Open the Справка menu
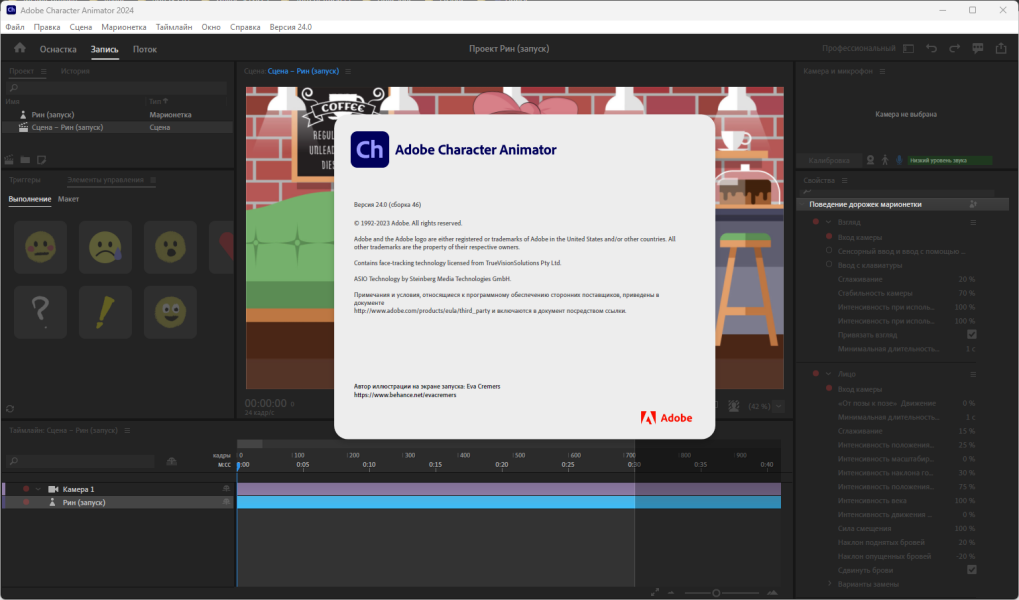The image size is (1019, 600). click(x=245, y=27)
